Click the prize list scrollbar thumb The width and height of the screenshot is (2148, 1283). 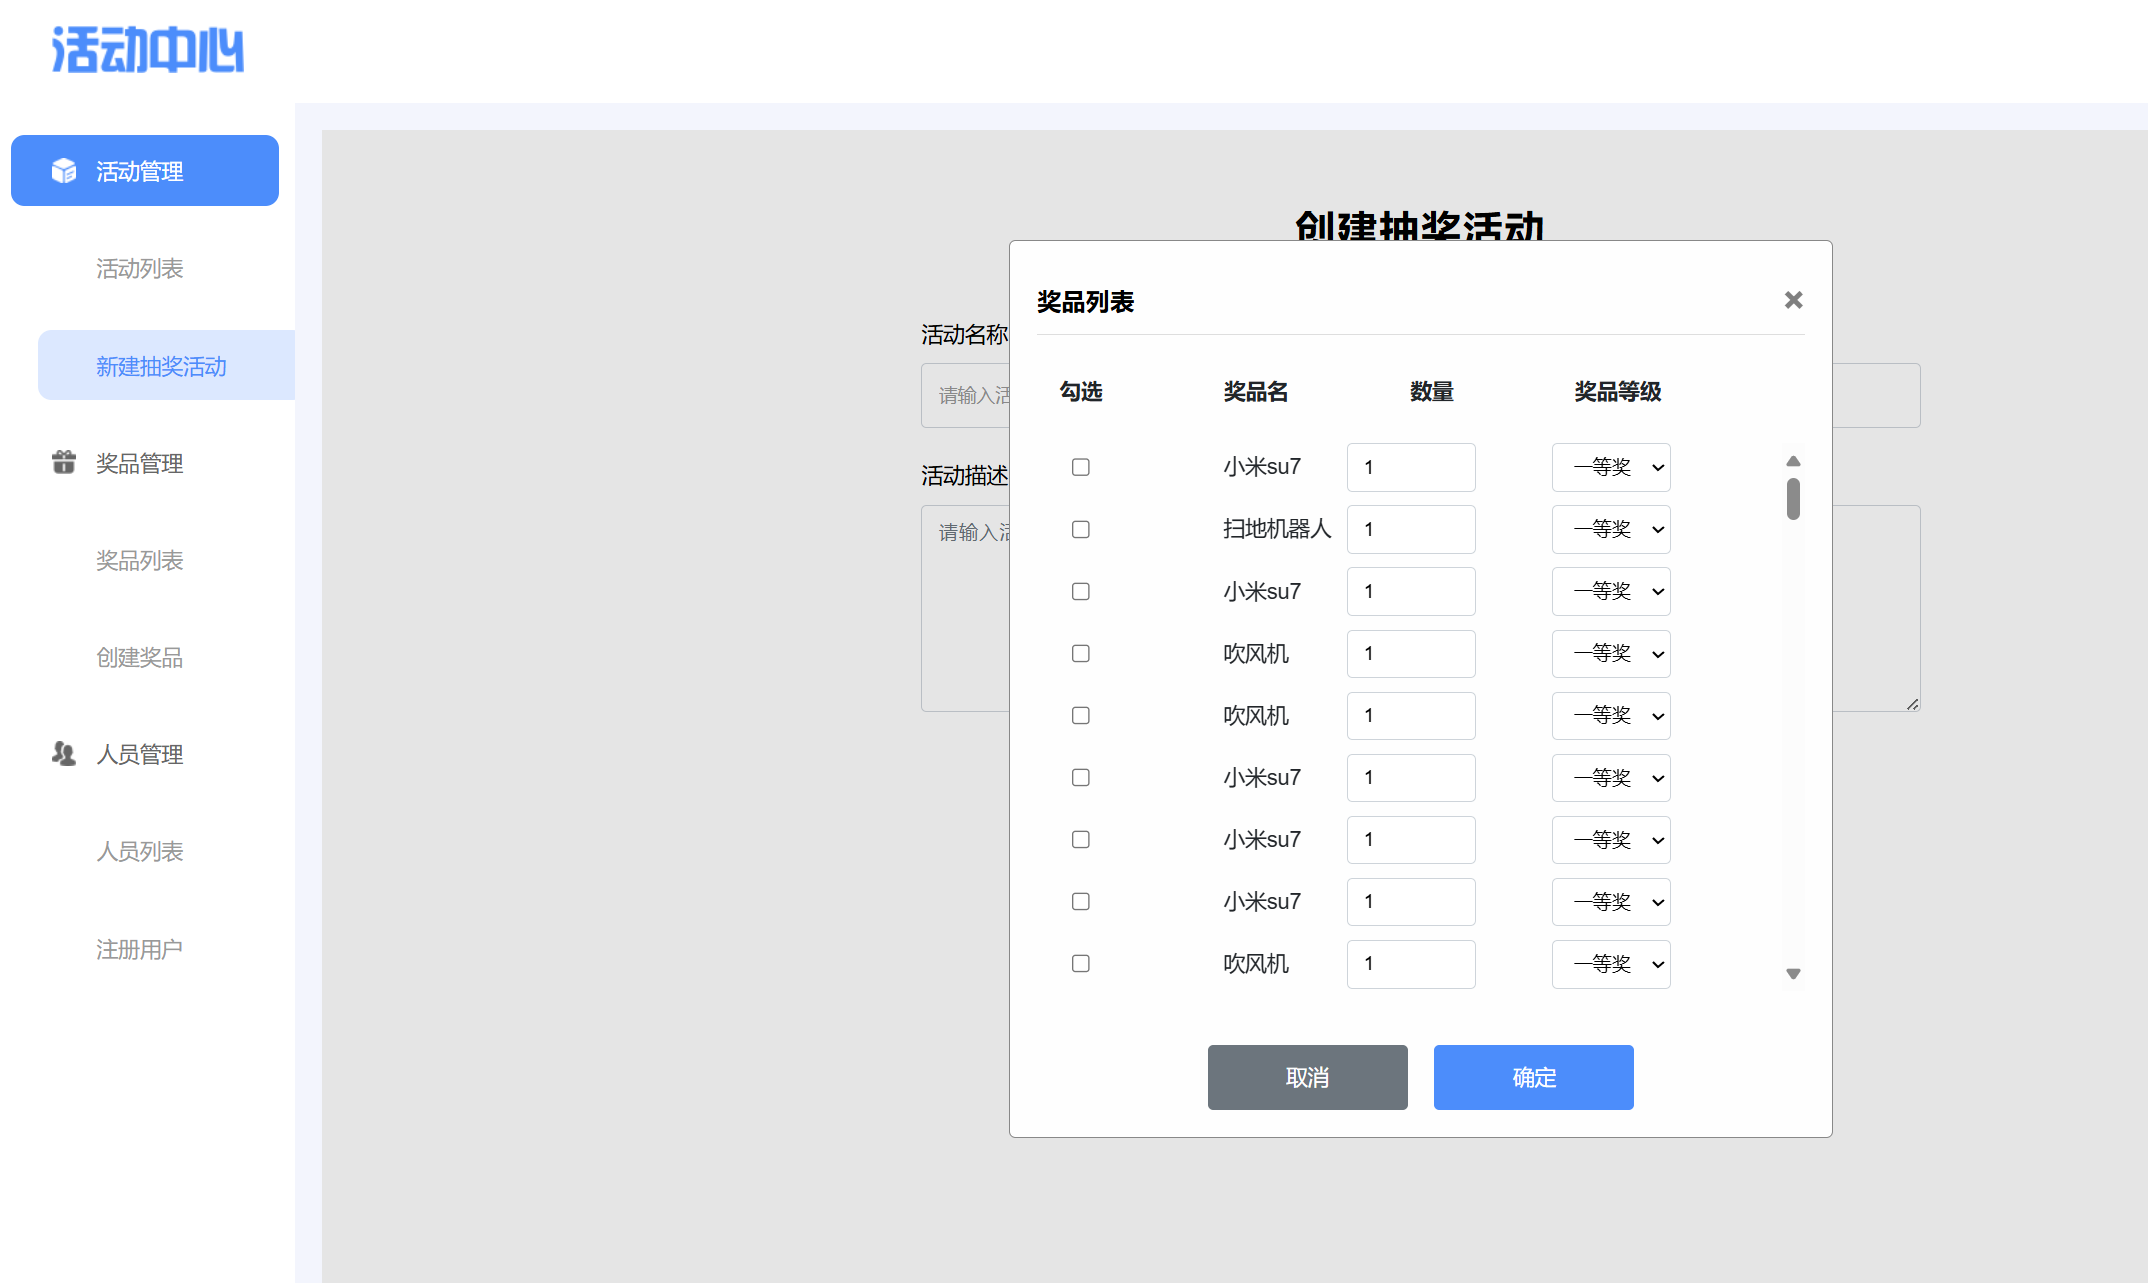click(x=1793, y=498)
